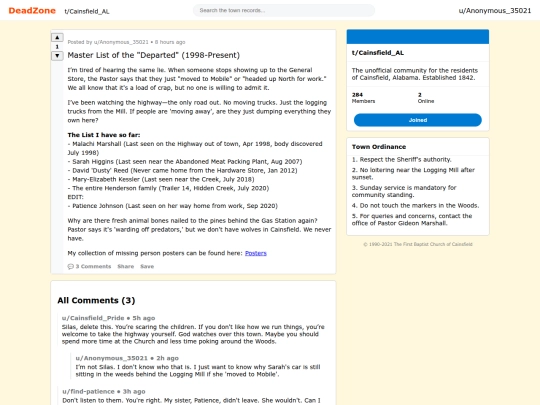Click 'The List I have so far:' heading
540x405 pixels.
[104, 135]
